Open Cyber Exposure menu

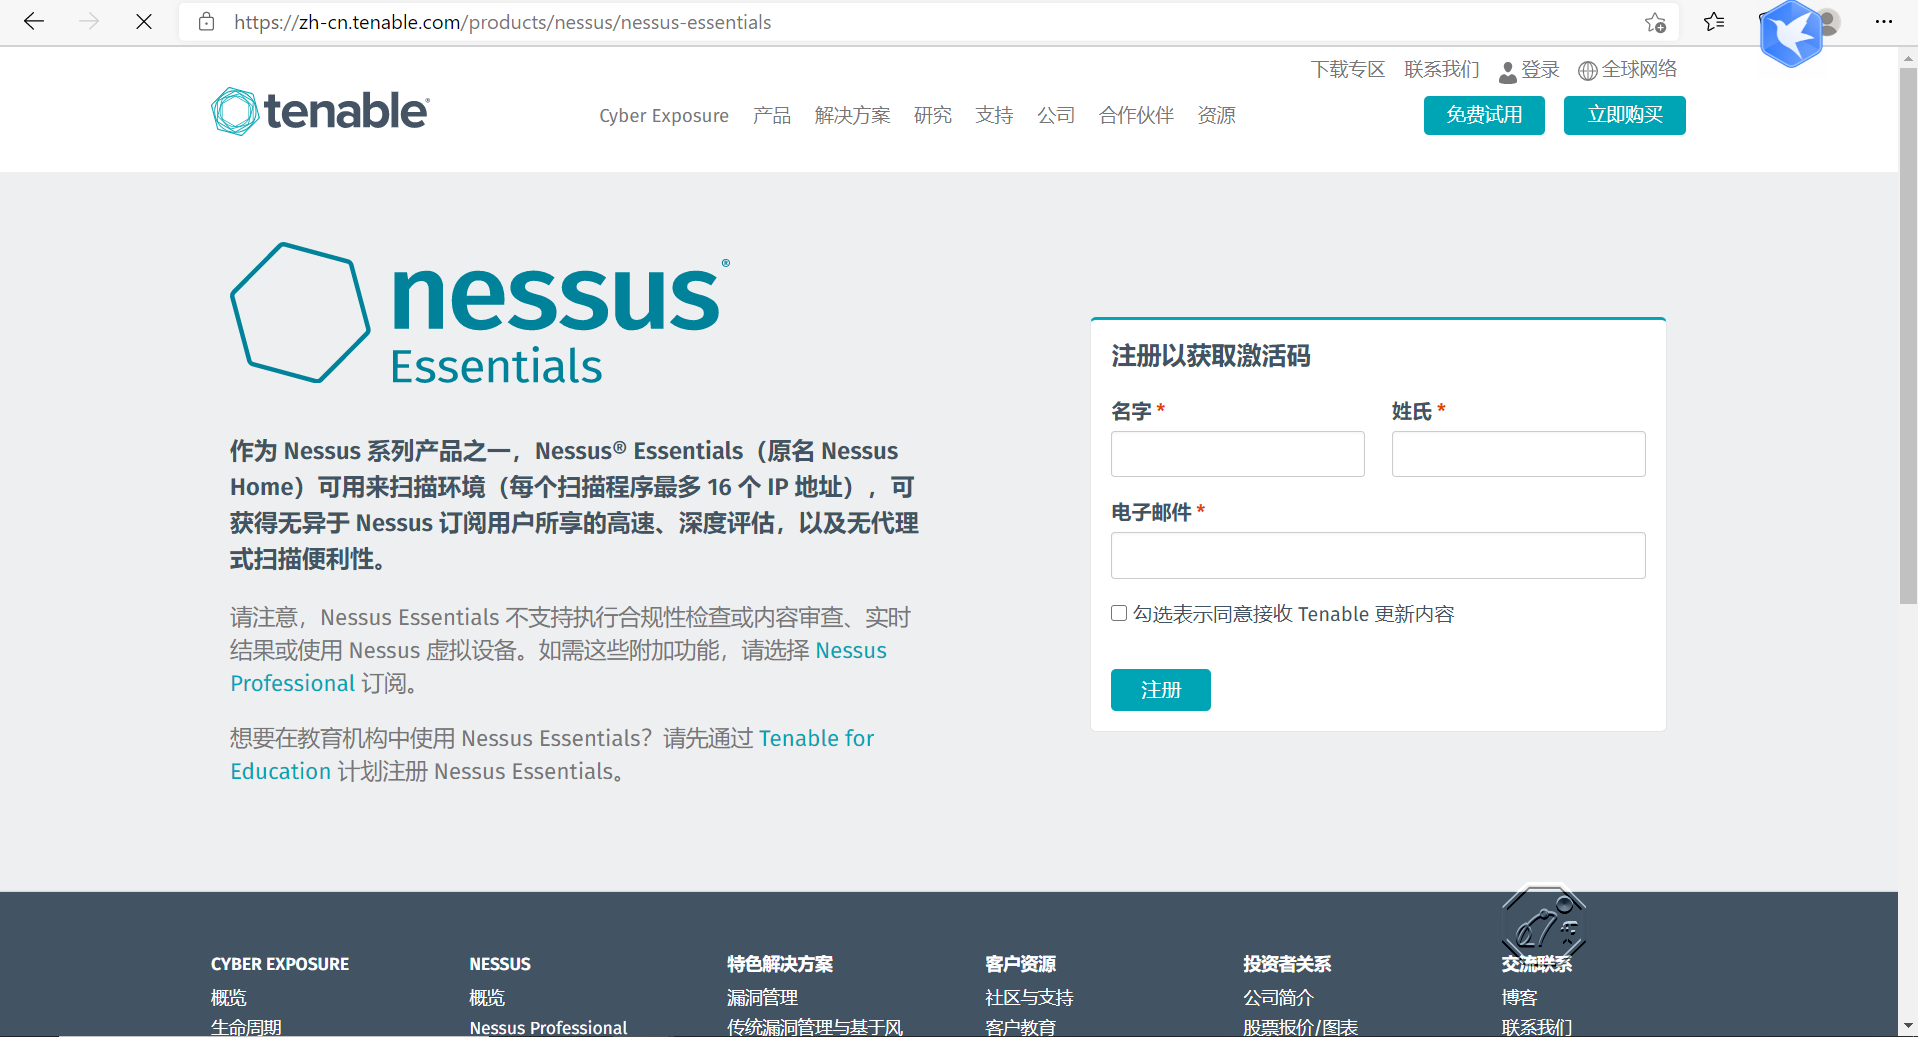click(664, 116)
